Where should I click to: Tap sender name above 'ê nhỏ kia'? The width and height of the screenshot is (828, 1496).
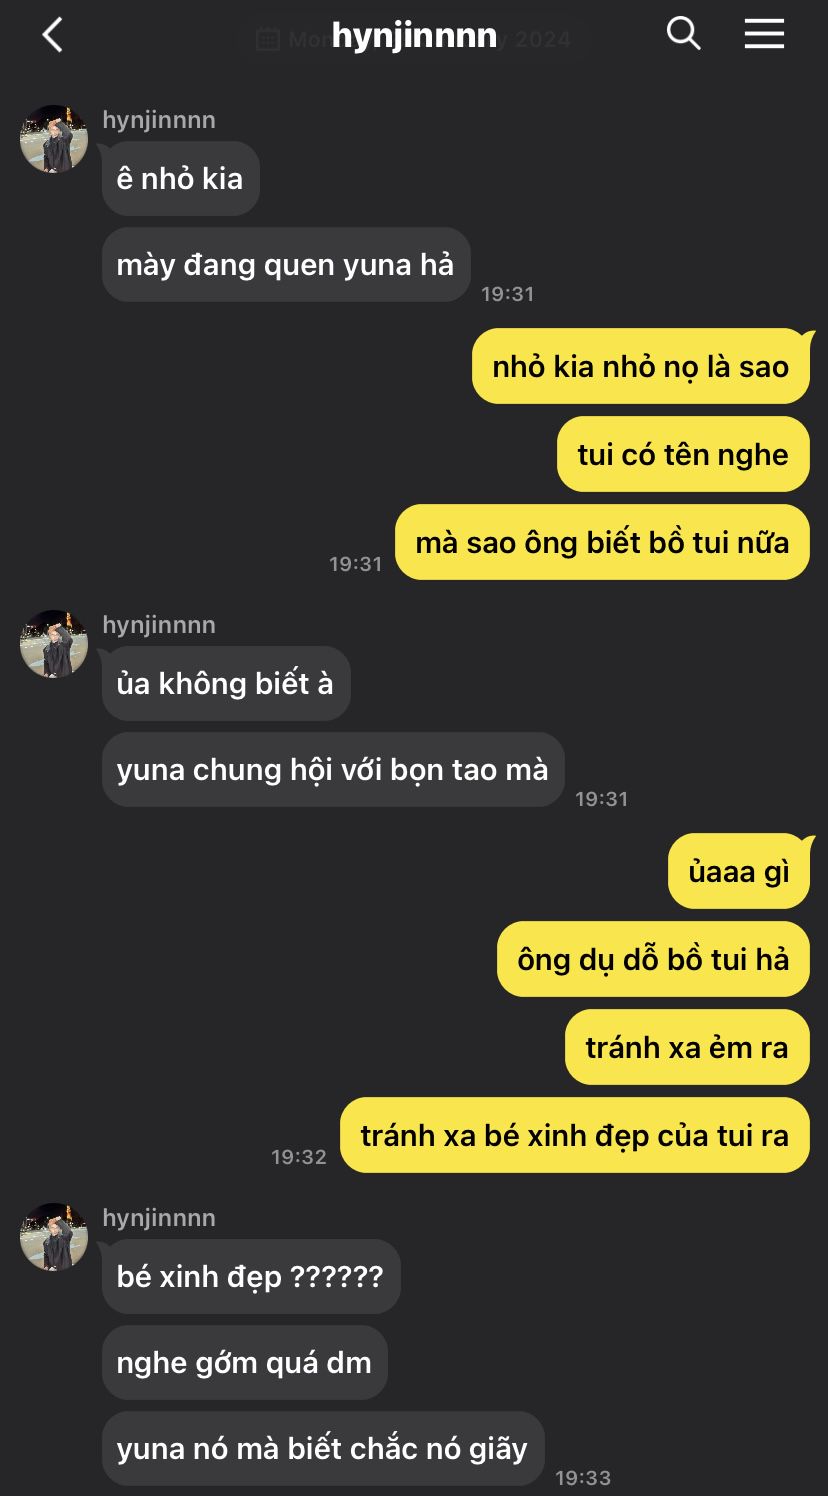[159, 120]
